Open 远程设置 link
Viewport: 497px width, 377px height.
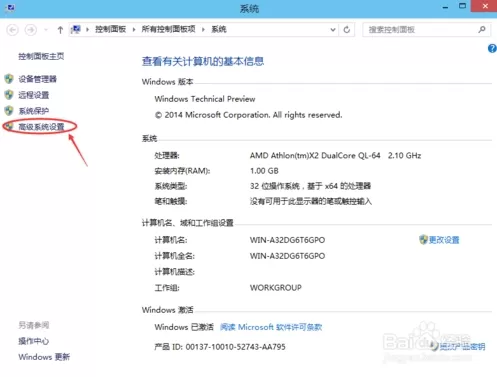click(34, 95)
